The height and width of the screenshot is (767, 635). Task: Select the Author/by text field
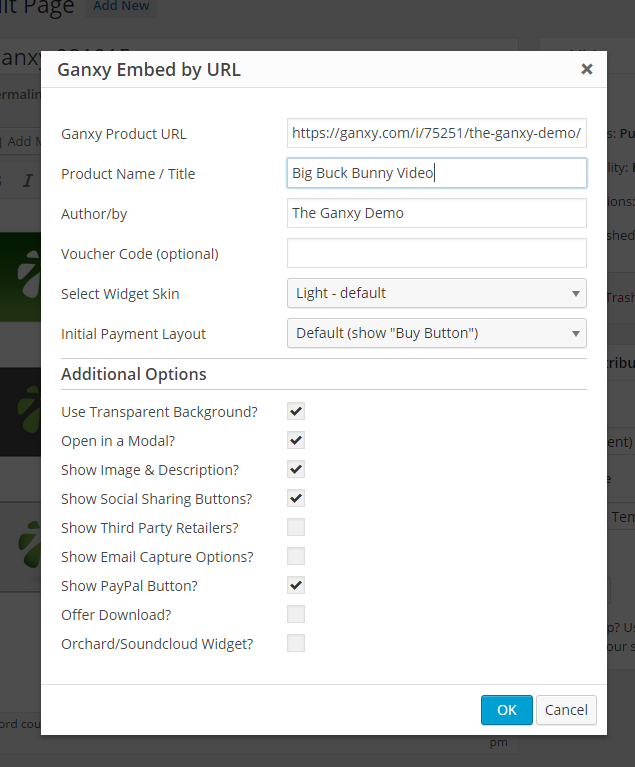(436, 213)
